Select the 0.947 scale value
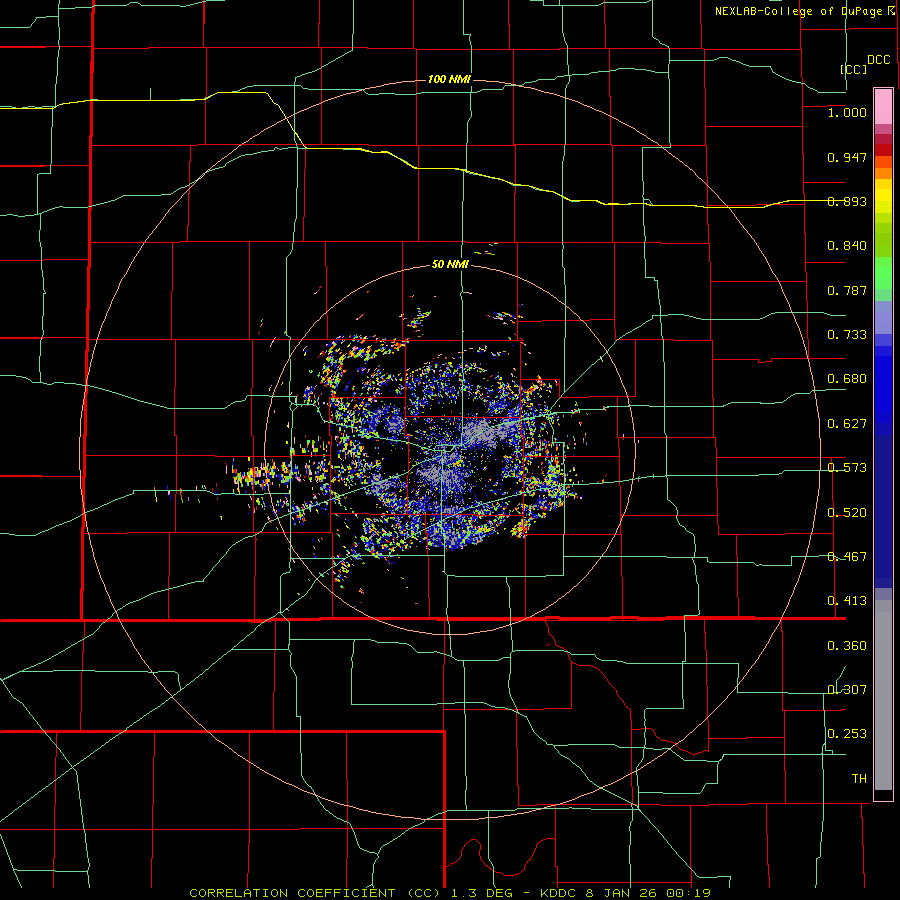Viewport: 900px width, 900px height. click(x=847, y=157)
